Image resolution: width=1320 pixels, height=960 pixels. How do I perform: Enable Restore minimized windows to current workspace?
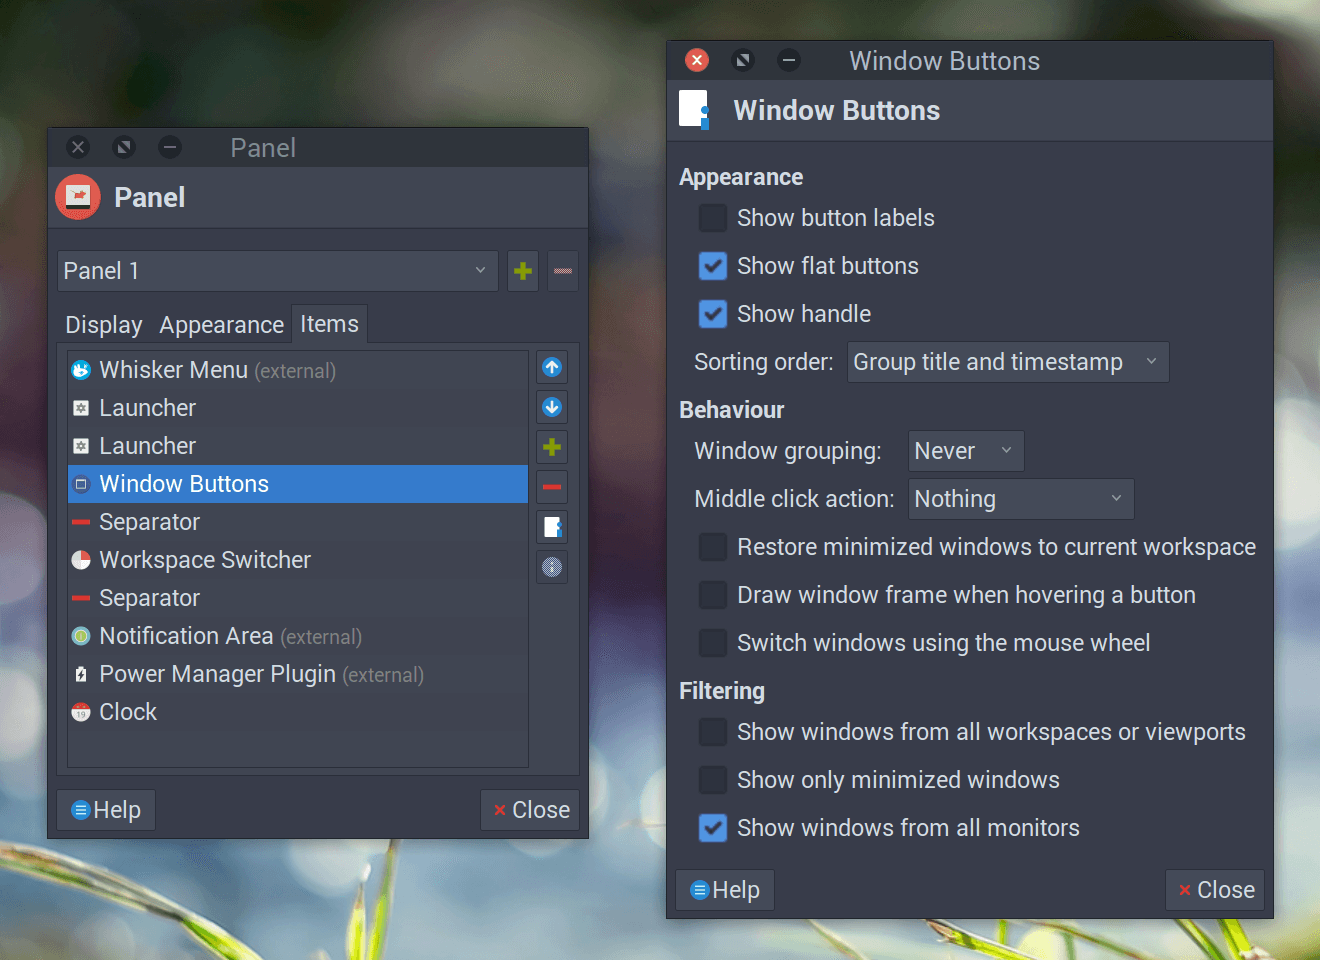click(x=713, y=547)
